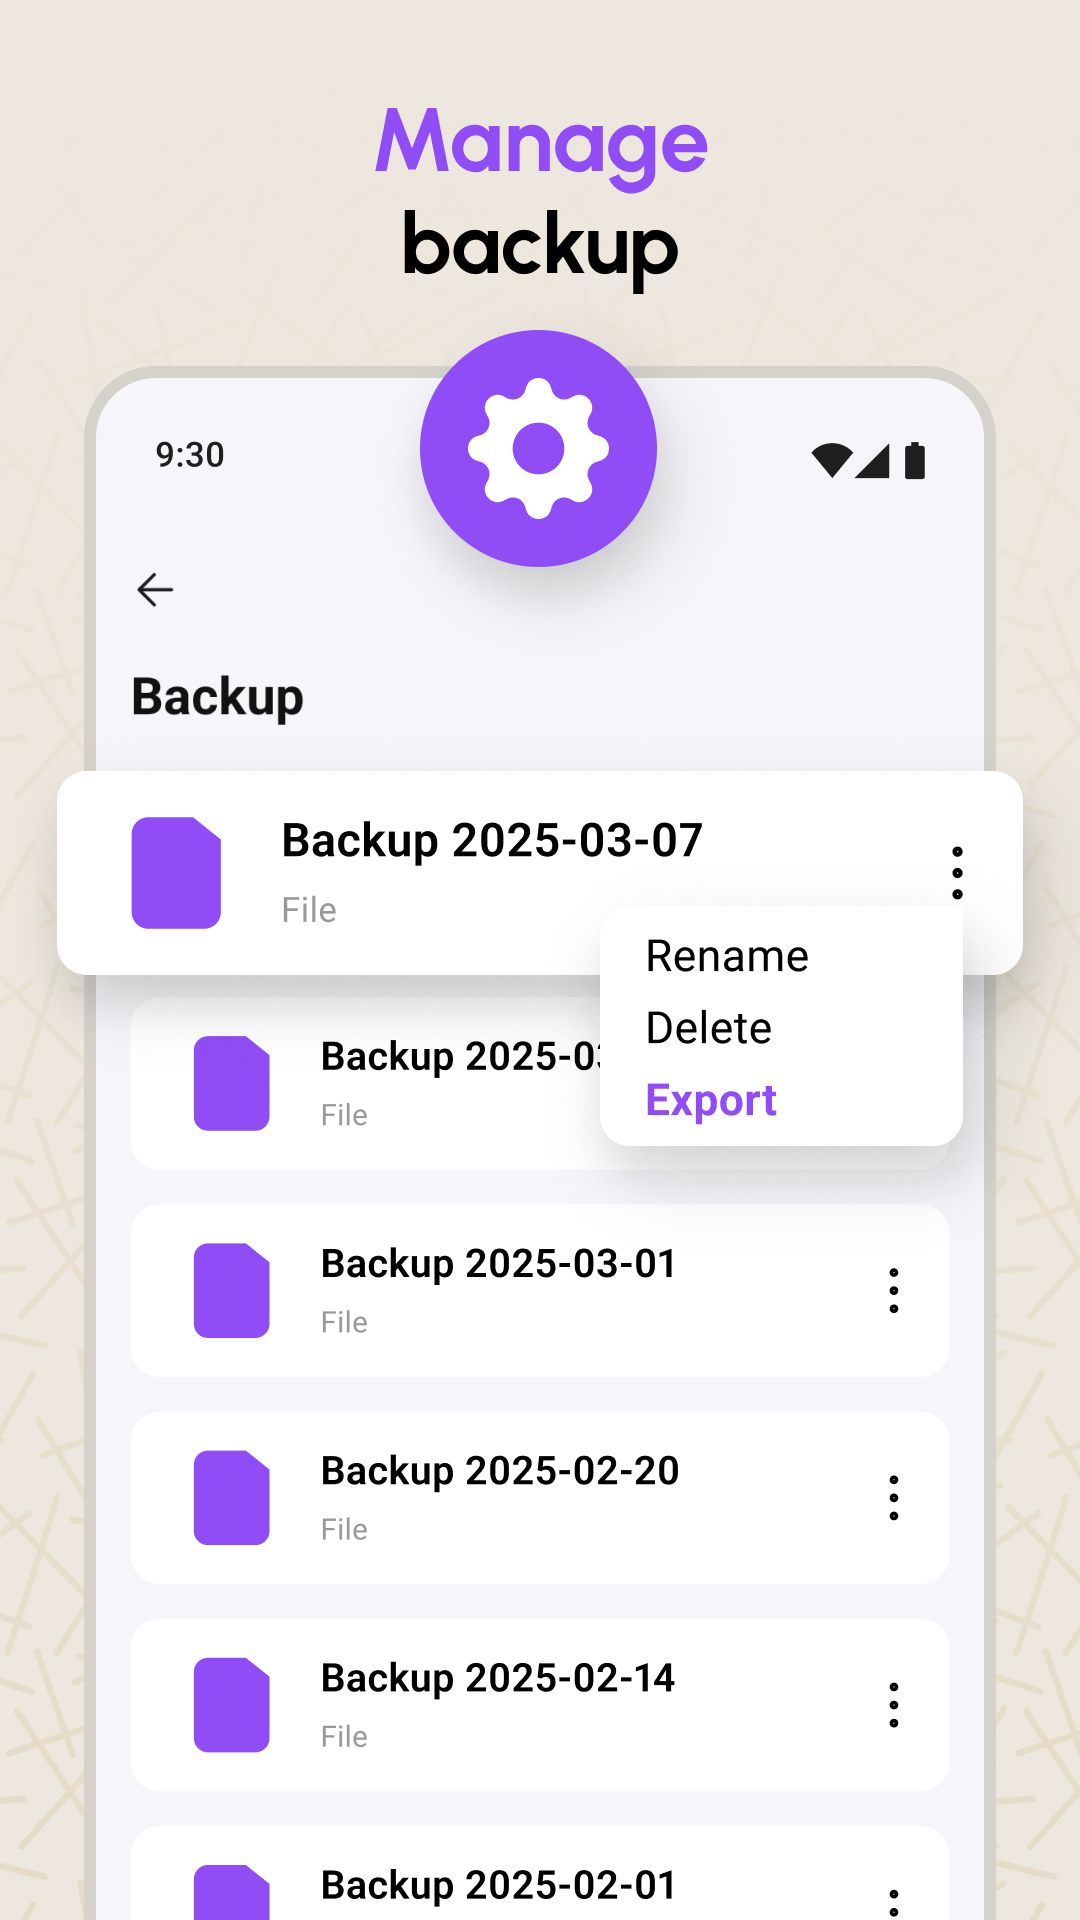Click the purple settings gear icon
Screen dimensions: 1080x1920
(x=538, y=449)
